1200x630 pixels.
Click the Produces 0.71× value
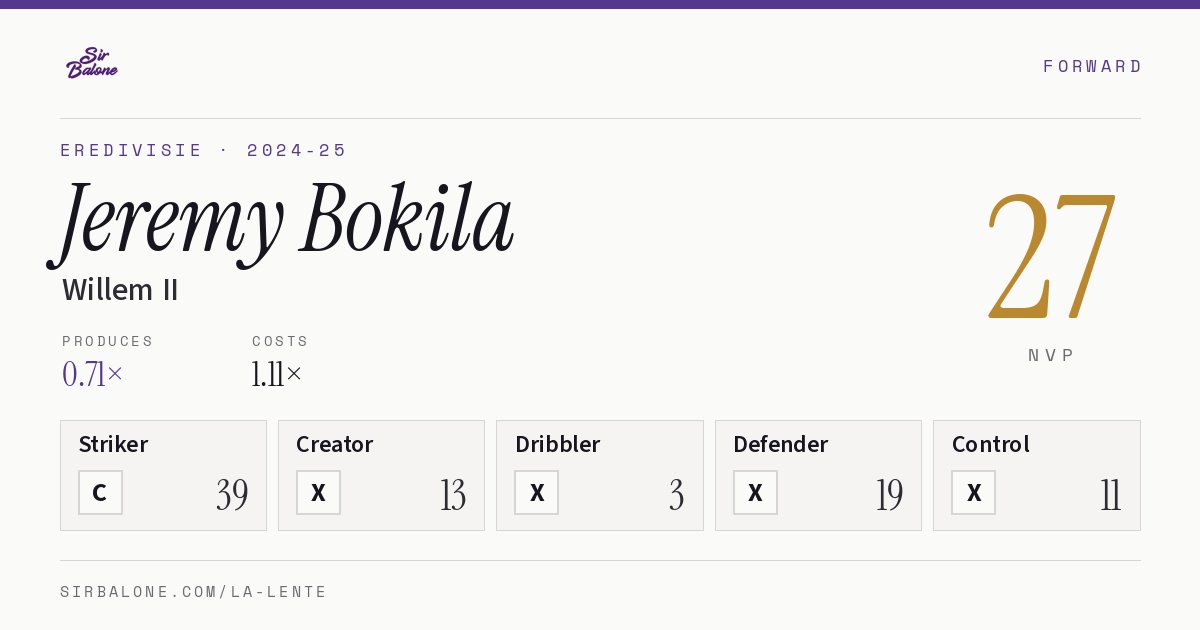(93, 374)
